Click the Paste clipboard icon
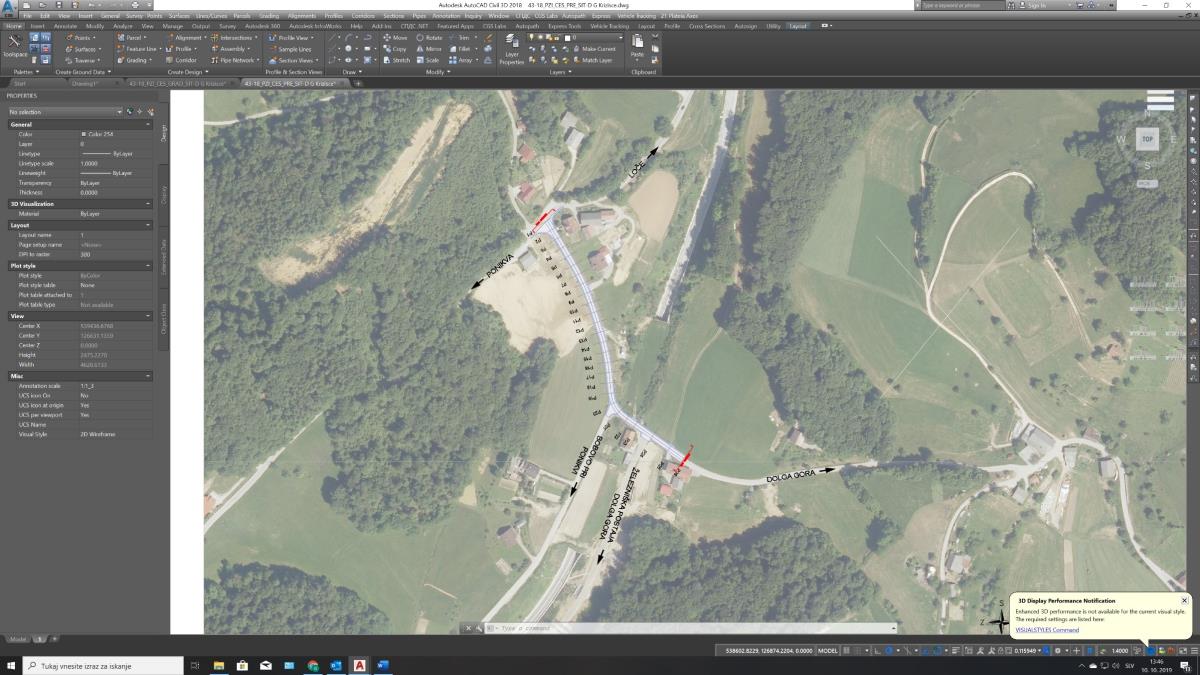This screenshot has height=675, width=1200. tap(637, 46)
